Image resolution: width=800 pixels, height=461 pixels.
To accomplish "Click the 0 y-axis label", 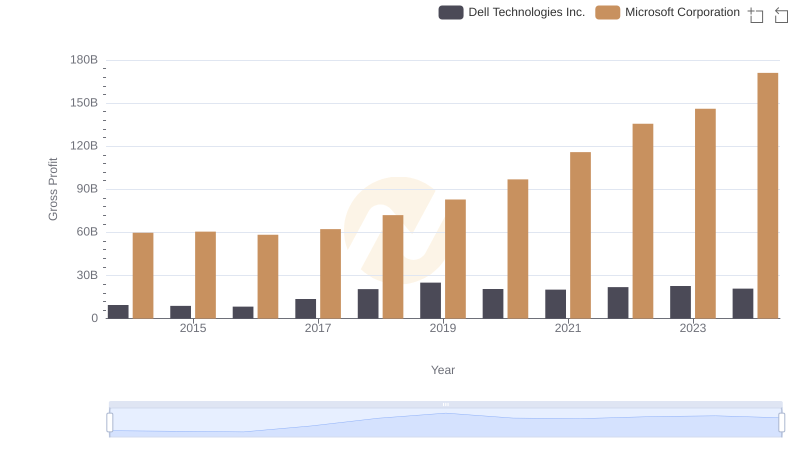I will [x=94, y=318].
